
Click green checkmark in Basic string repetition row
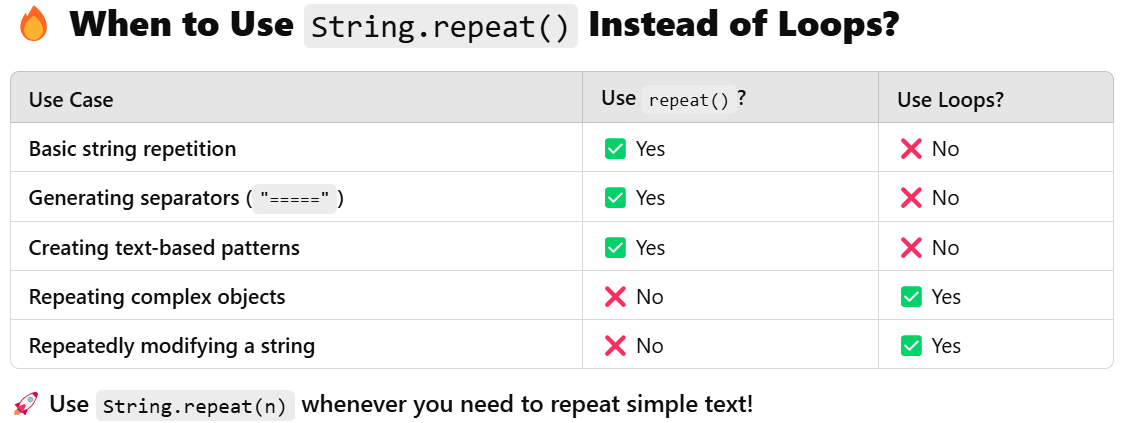pyautogui.click(x=615, y=149)
